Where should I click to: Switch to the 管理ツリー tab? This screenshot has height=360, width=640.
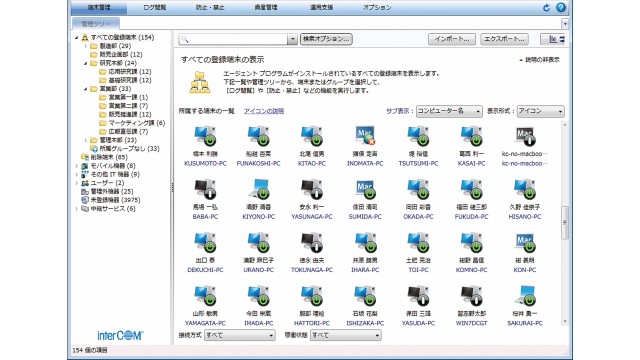[x=96, y=24]
